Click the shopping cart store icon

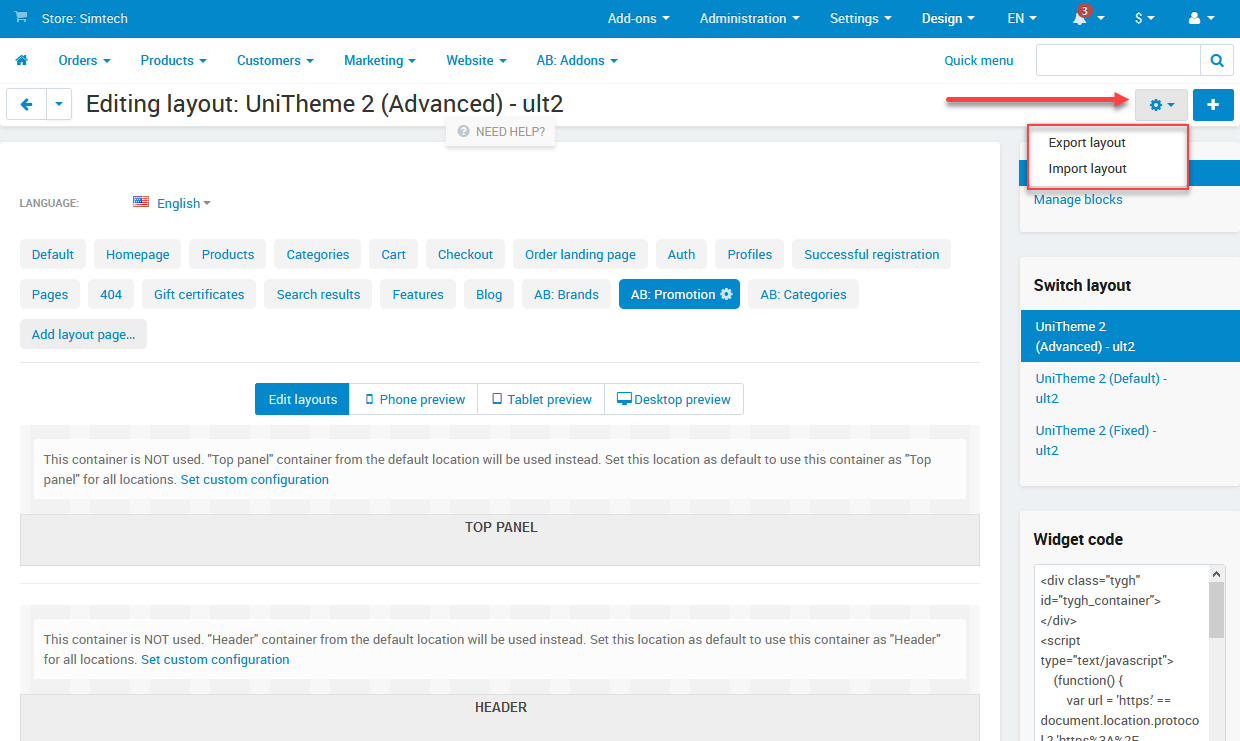(21, 18)
